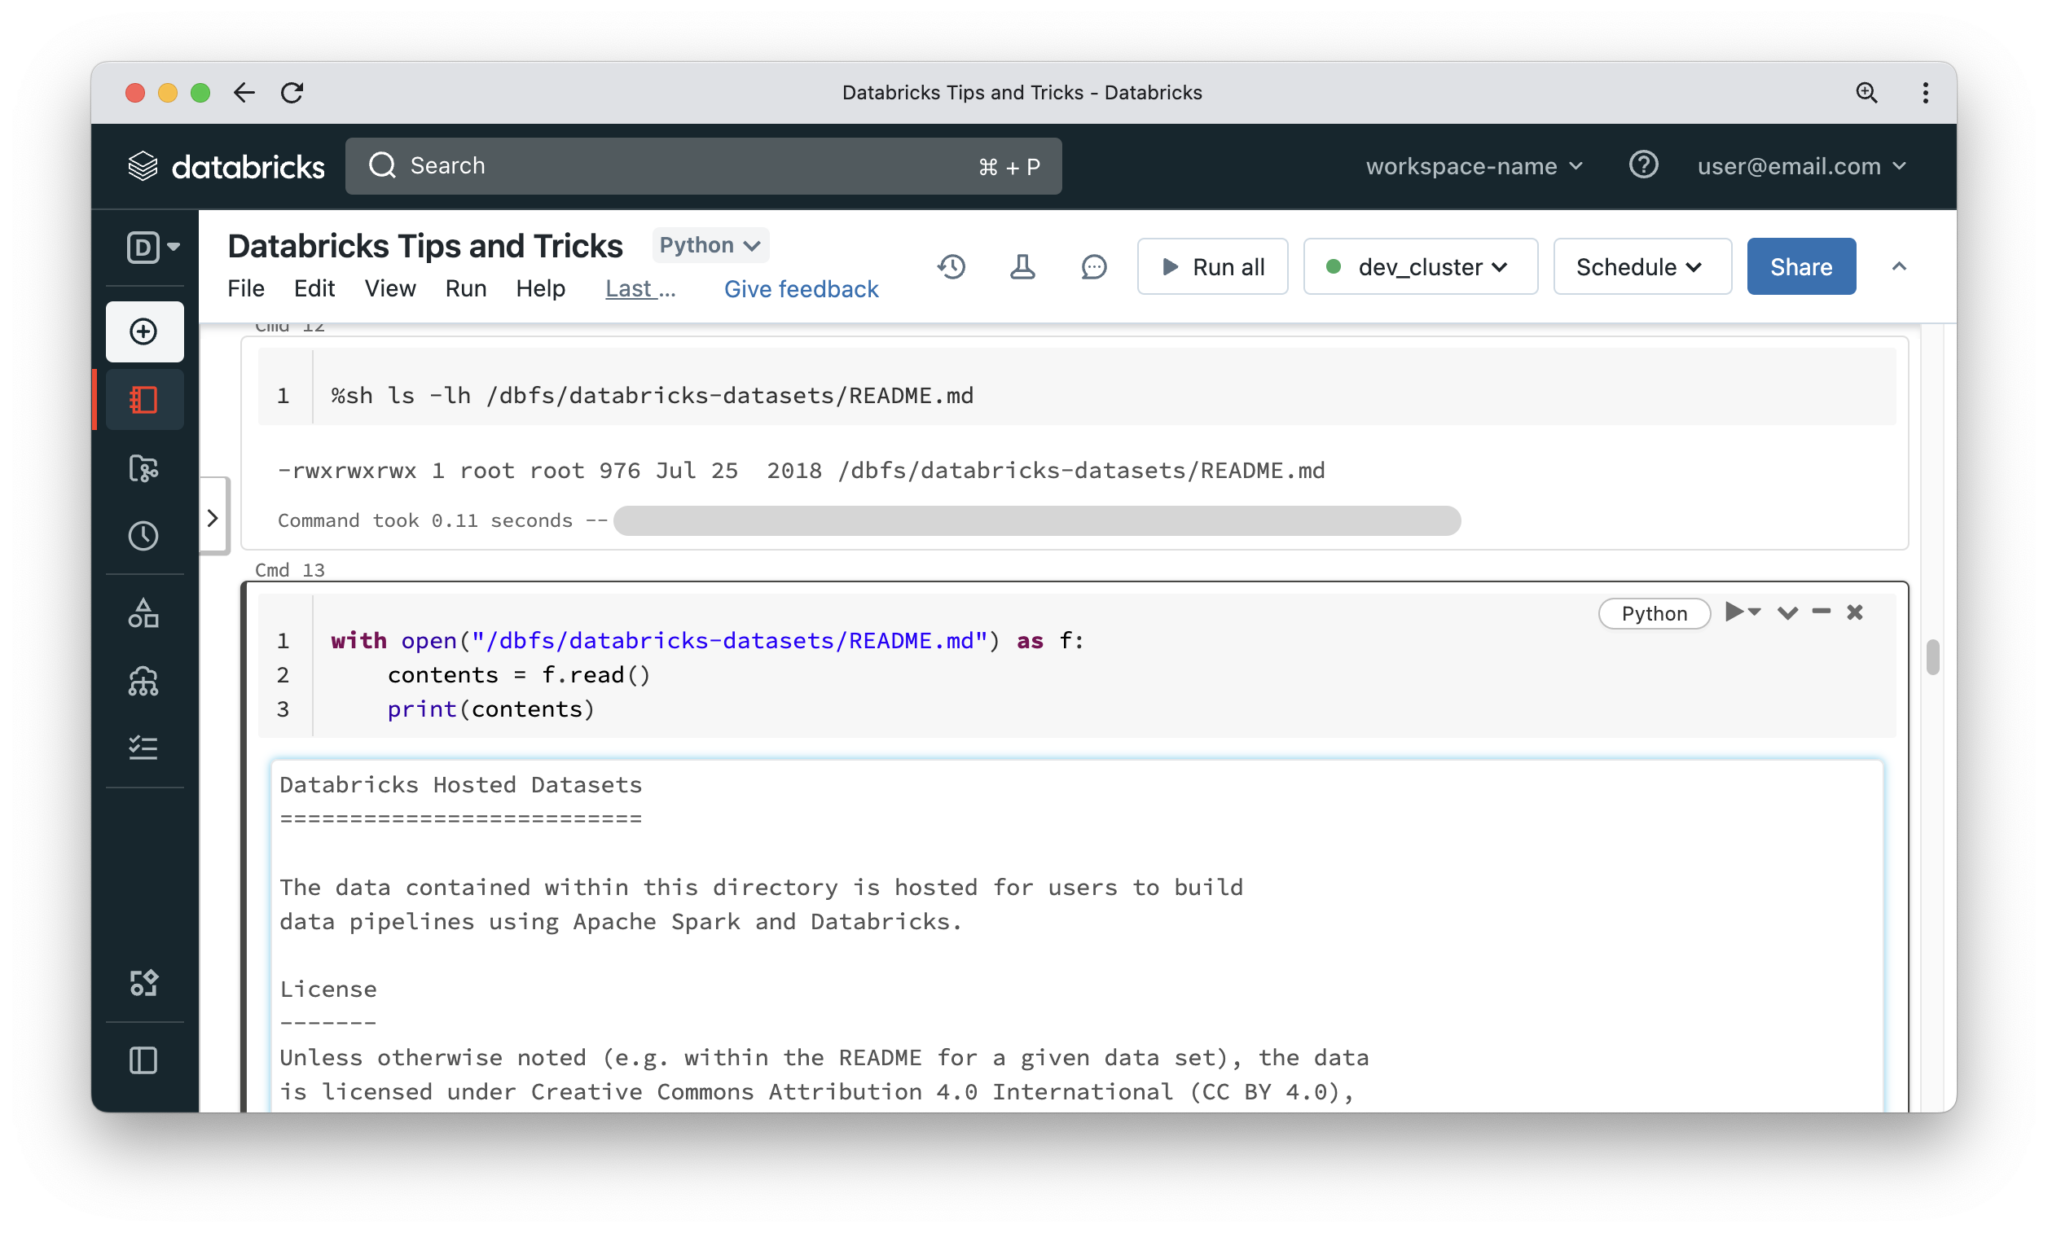Open the revision history icon
The image size is (2048, 1233).
[x=951, y=267]
